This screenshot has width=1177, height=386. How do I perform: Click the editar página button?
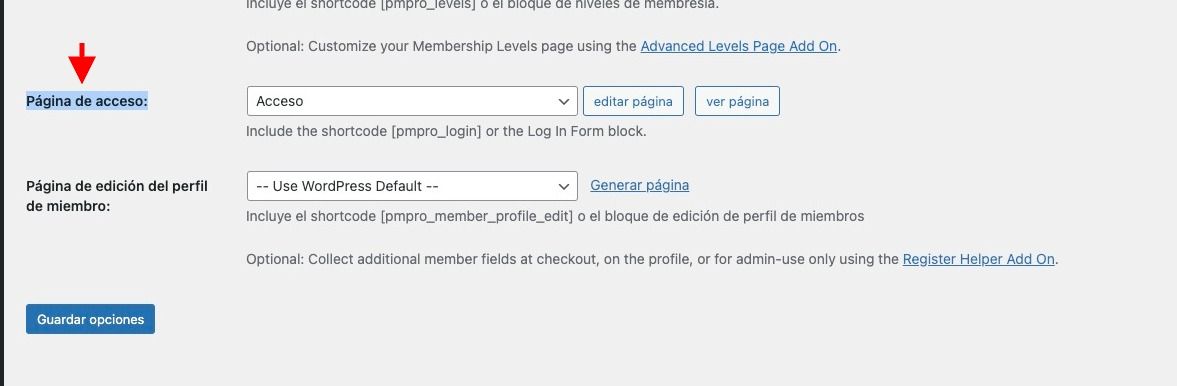(x=633, y=101)
